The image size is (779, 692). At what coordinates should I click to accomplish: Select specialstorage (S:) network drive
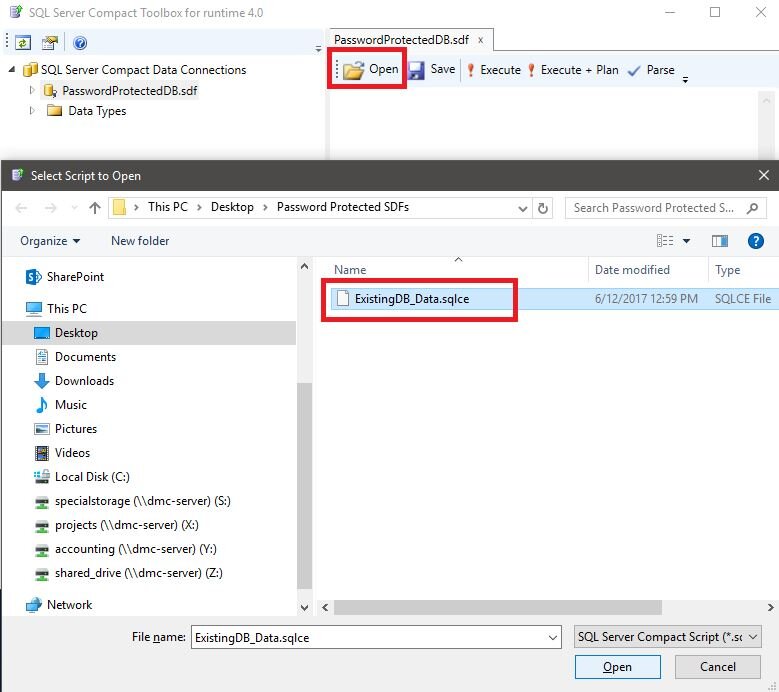click(x=133, y=501)
